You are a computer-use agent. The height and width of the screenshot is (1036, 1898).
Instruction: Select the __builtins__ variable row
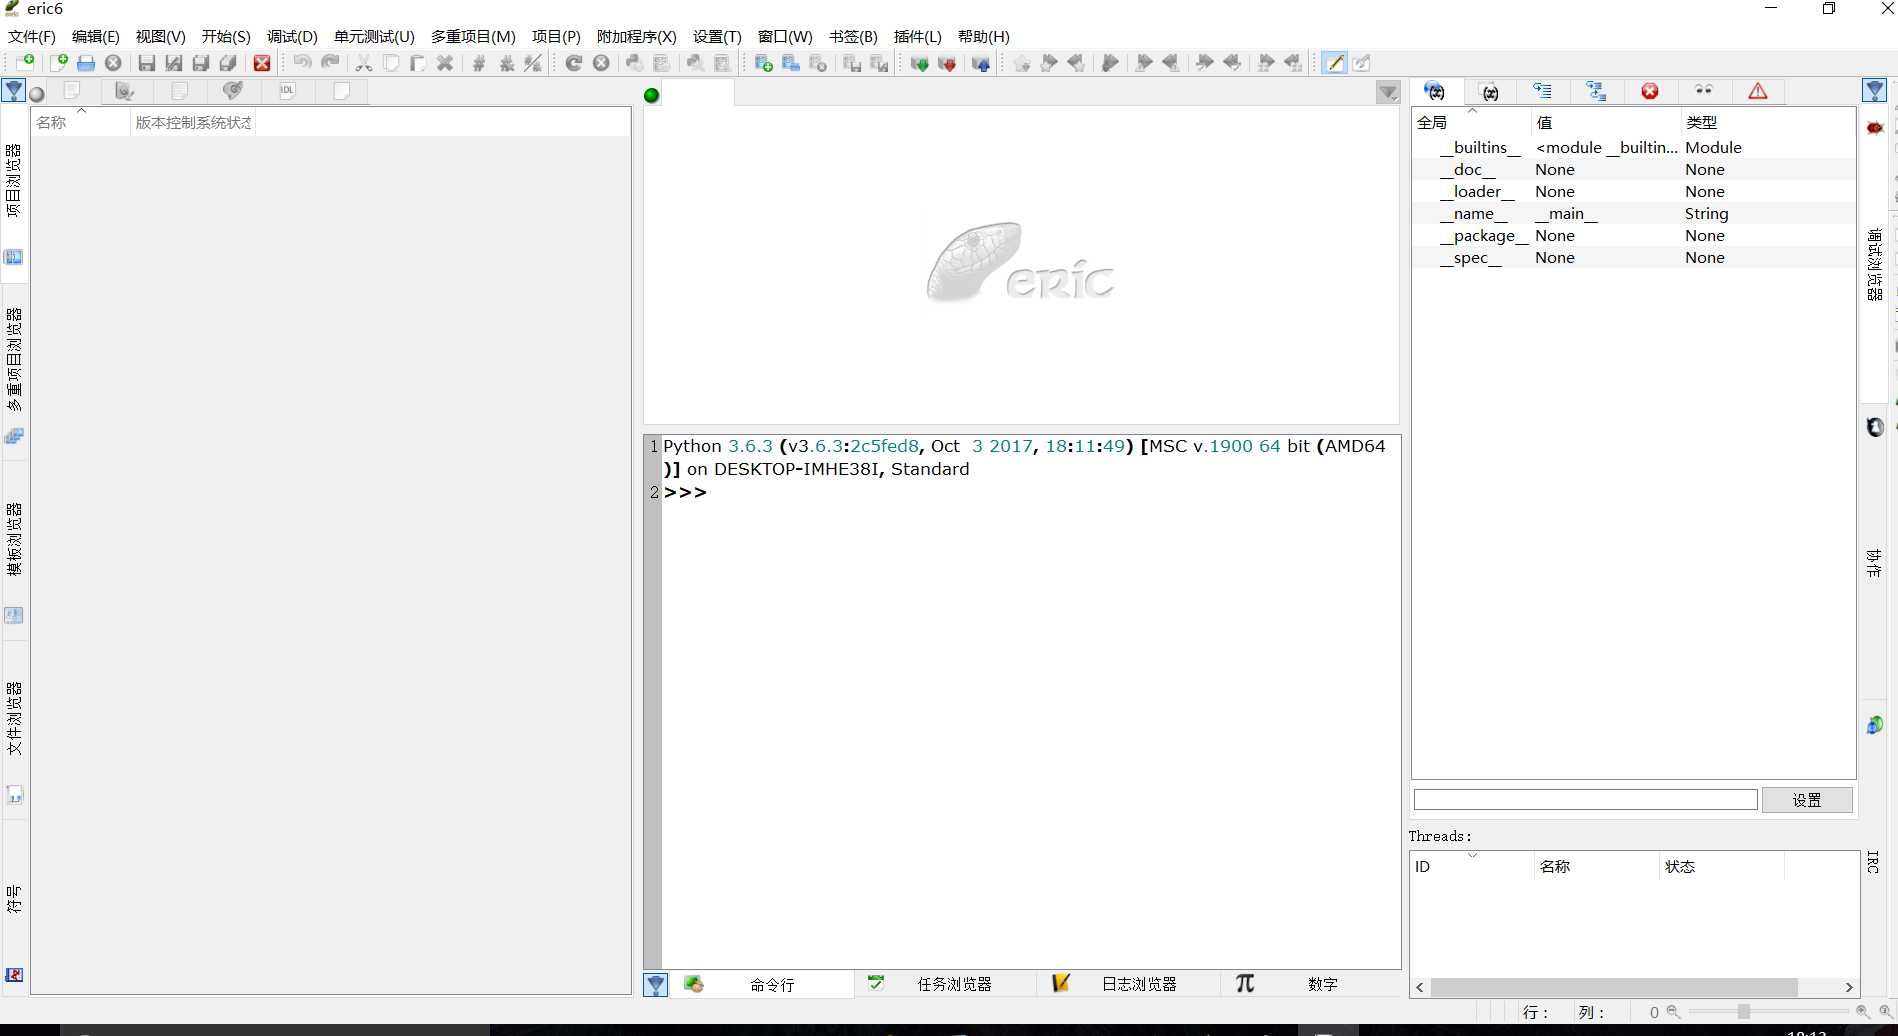point(1634,148)
